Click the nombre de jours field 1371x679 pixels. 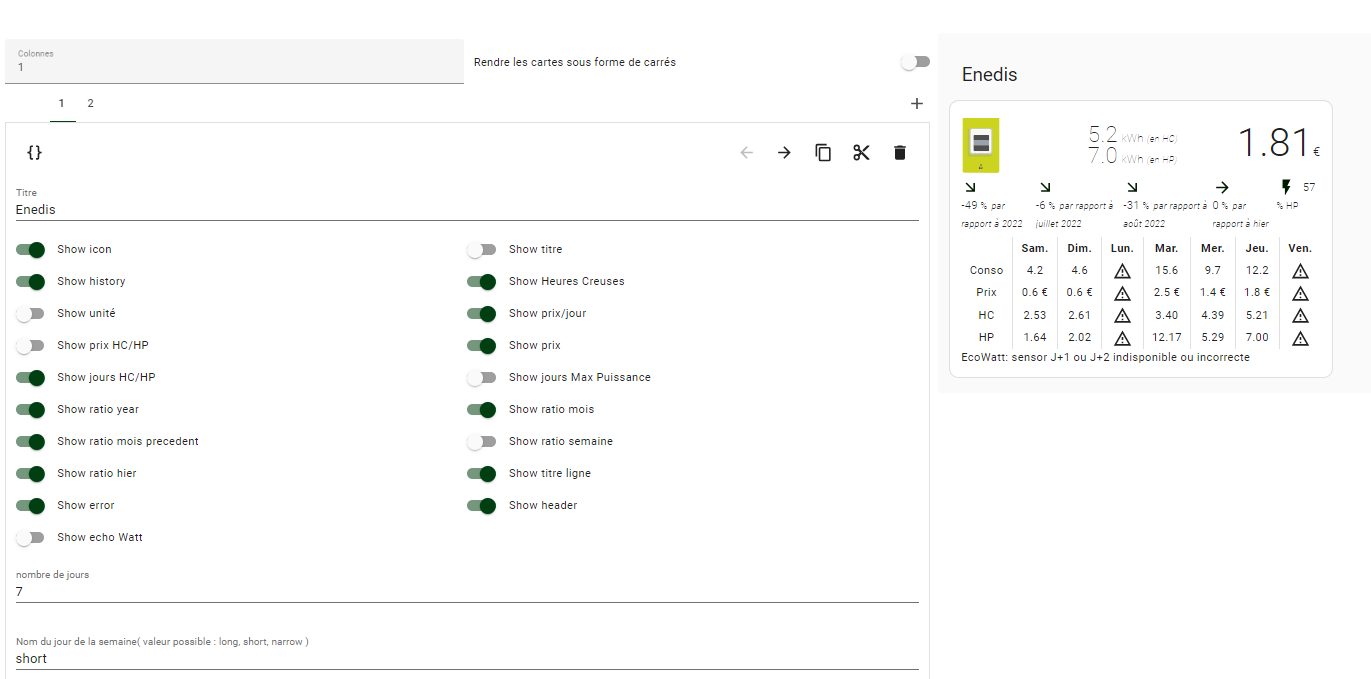[466, 592]
